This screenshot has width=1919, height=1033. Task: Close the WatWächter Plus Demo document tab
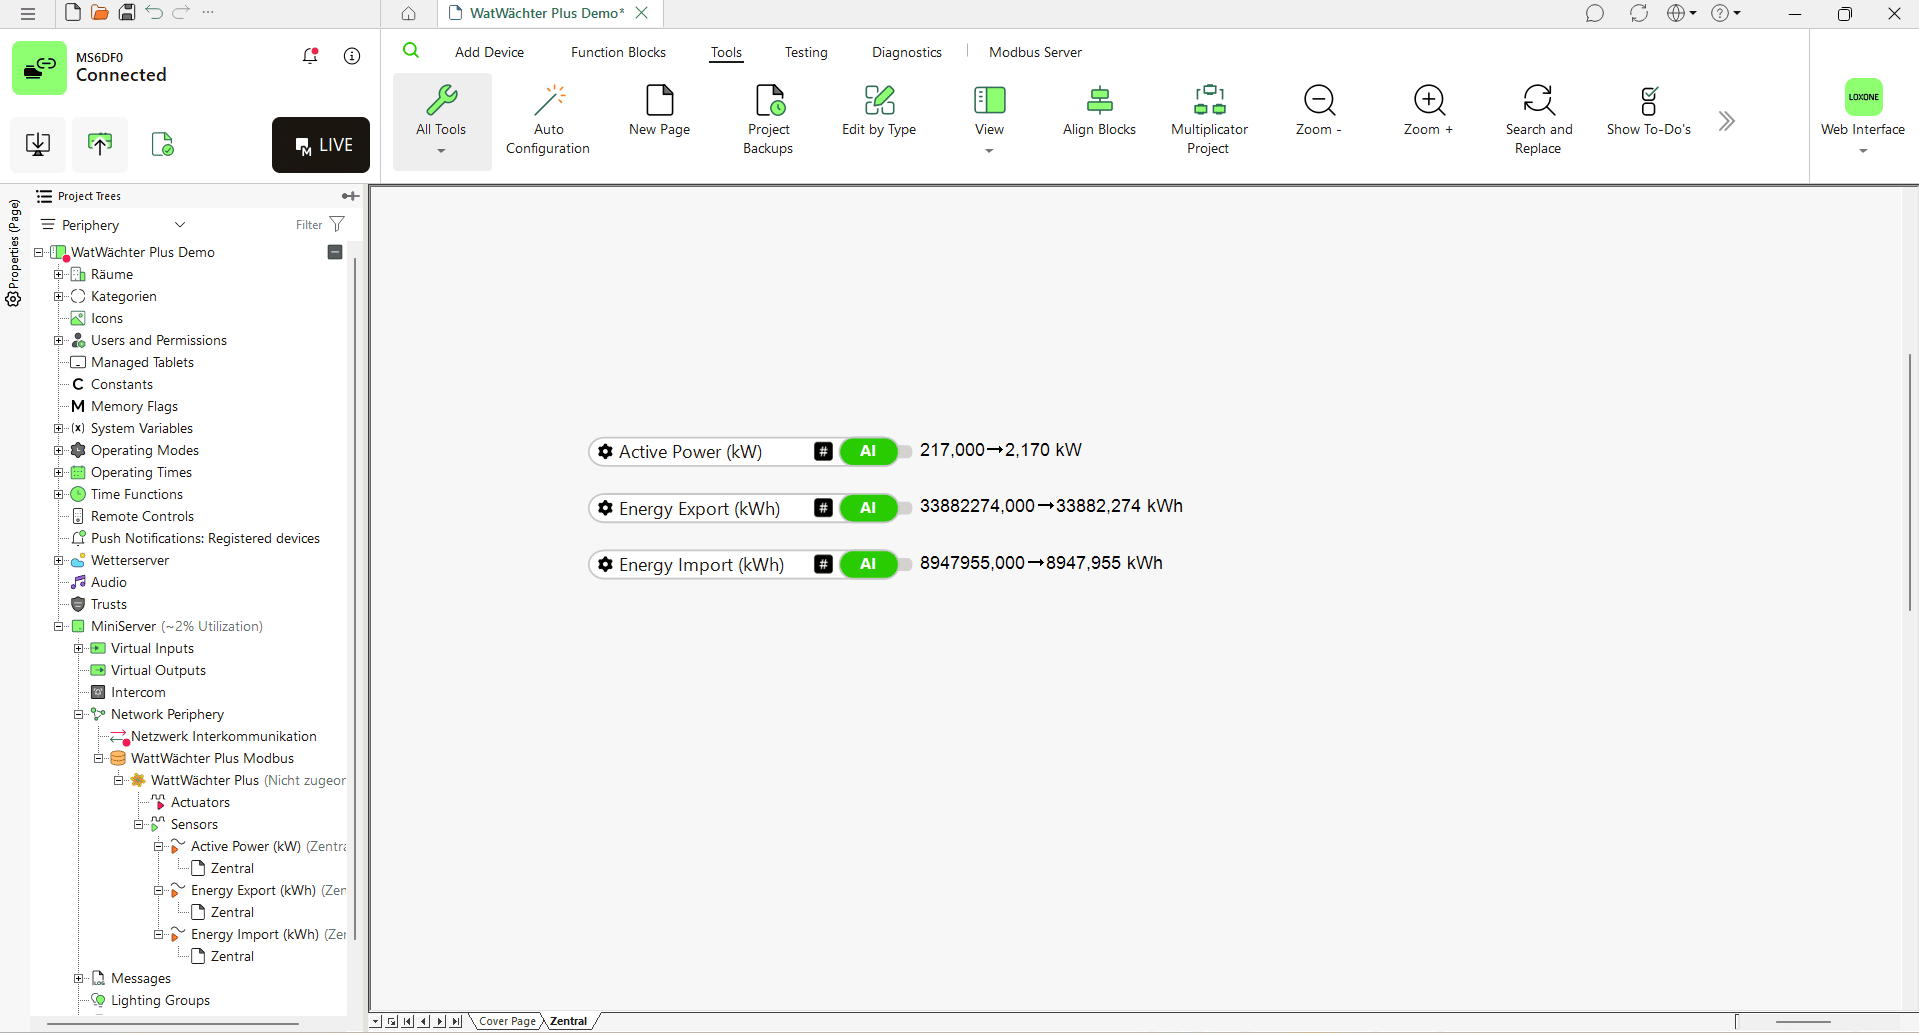[x=642, y=13]
